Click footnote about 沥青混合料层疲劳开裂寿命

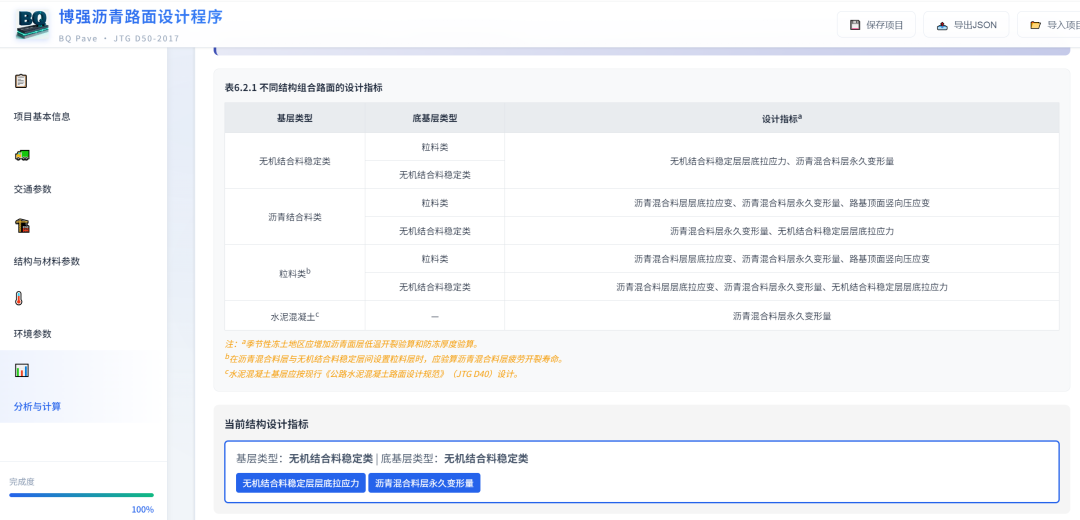coord(395,359)
